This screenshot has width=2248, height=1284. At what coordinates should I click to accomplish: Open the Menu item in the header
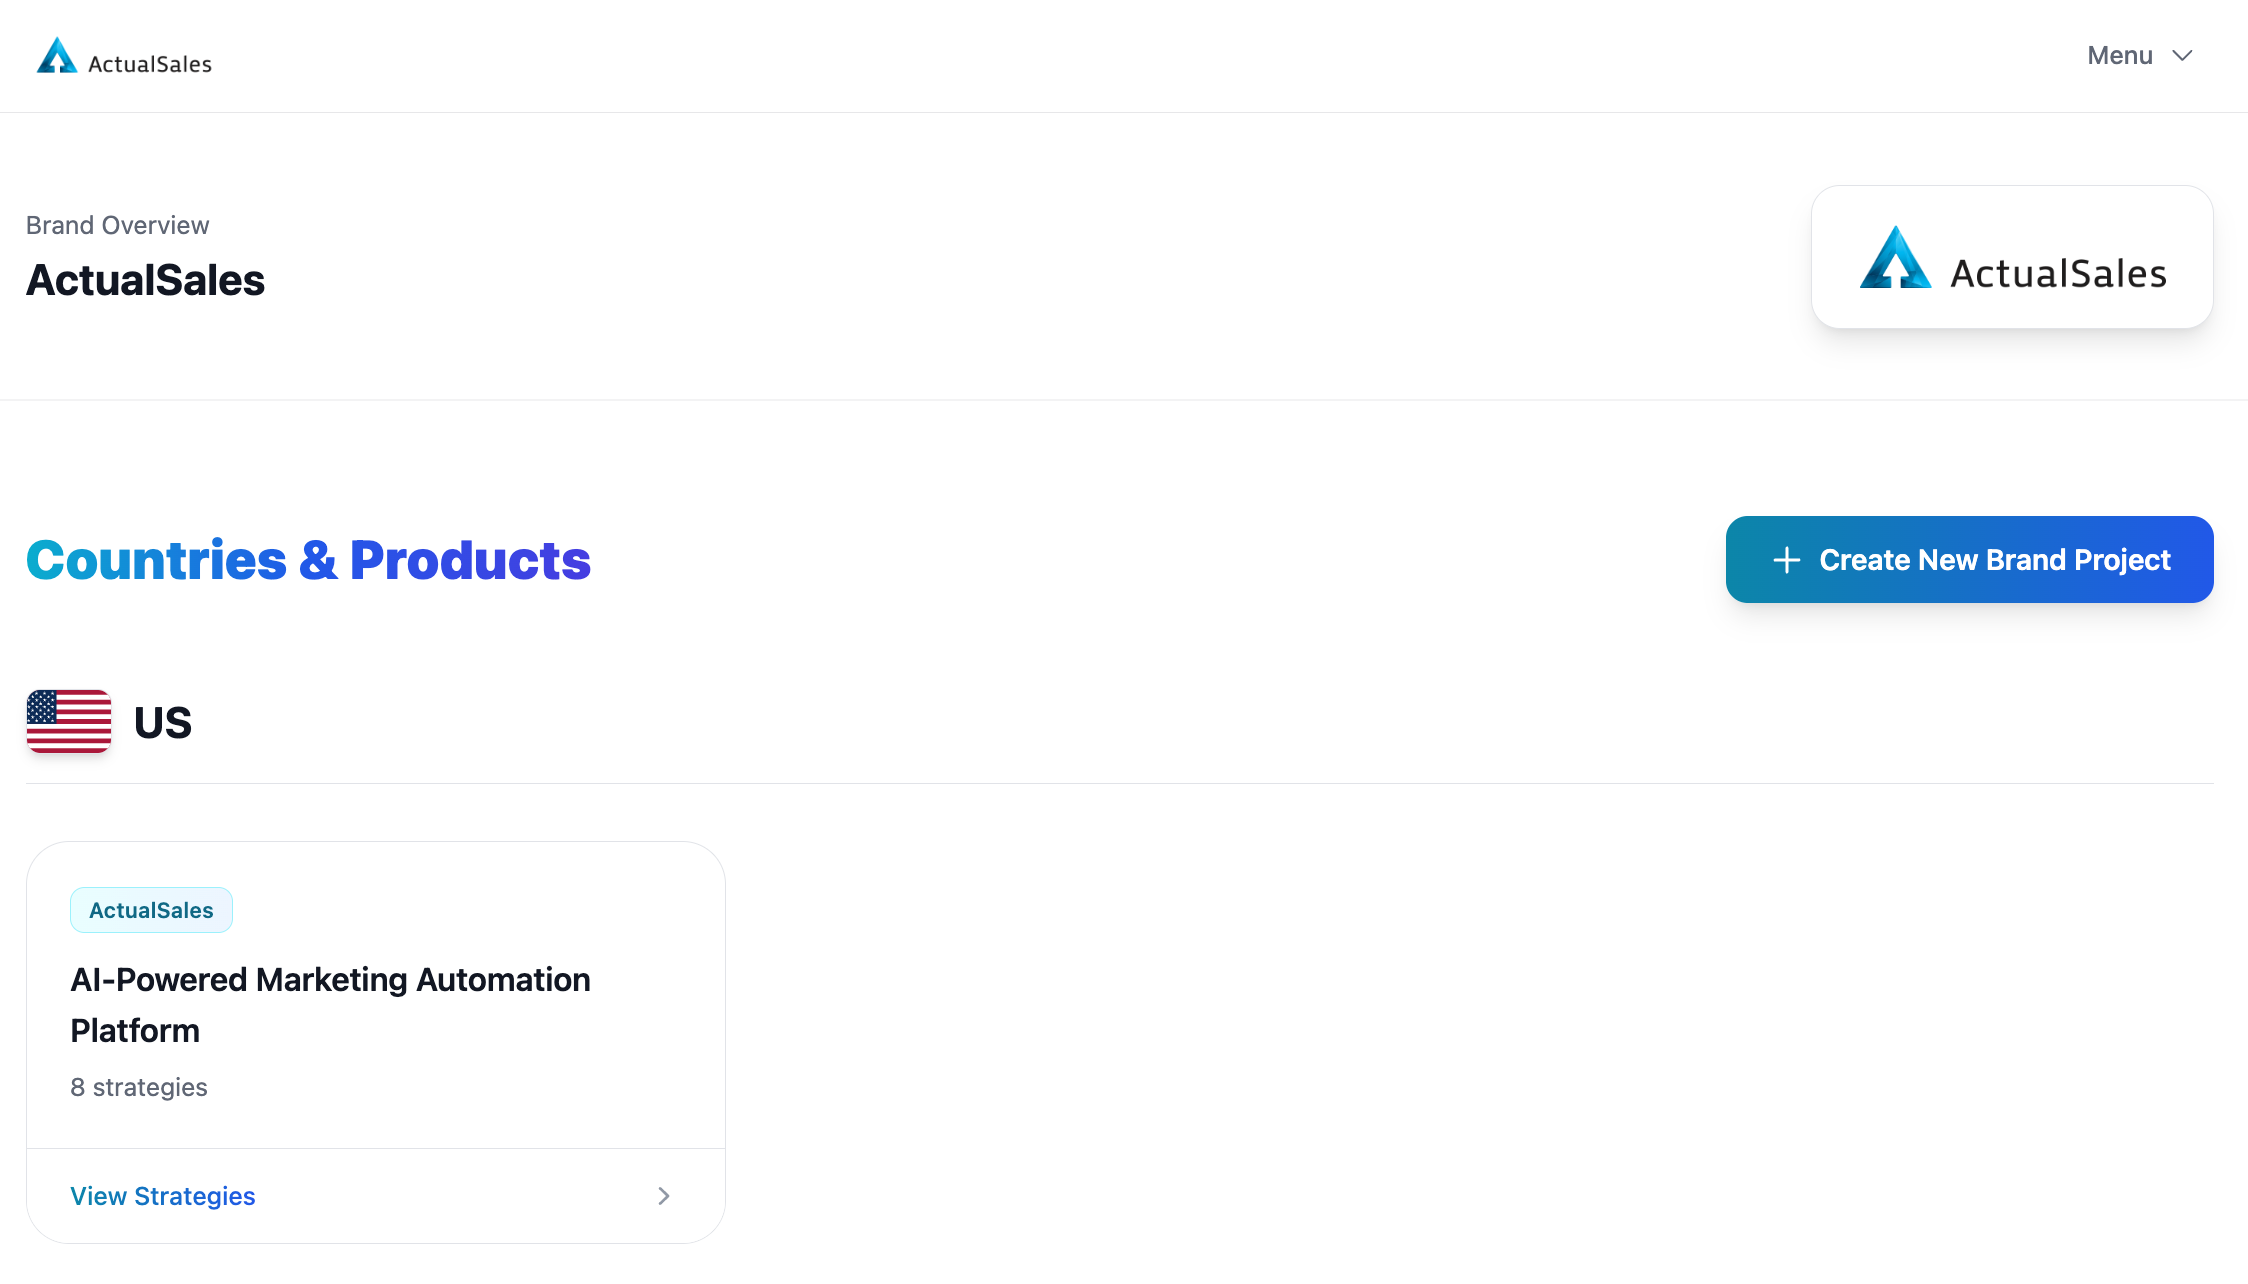click(x=2120, y=55)
